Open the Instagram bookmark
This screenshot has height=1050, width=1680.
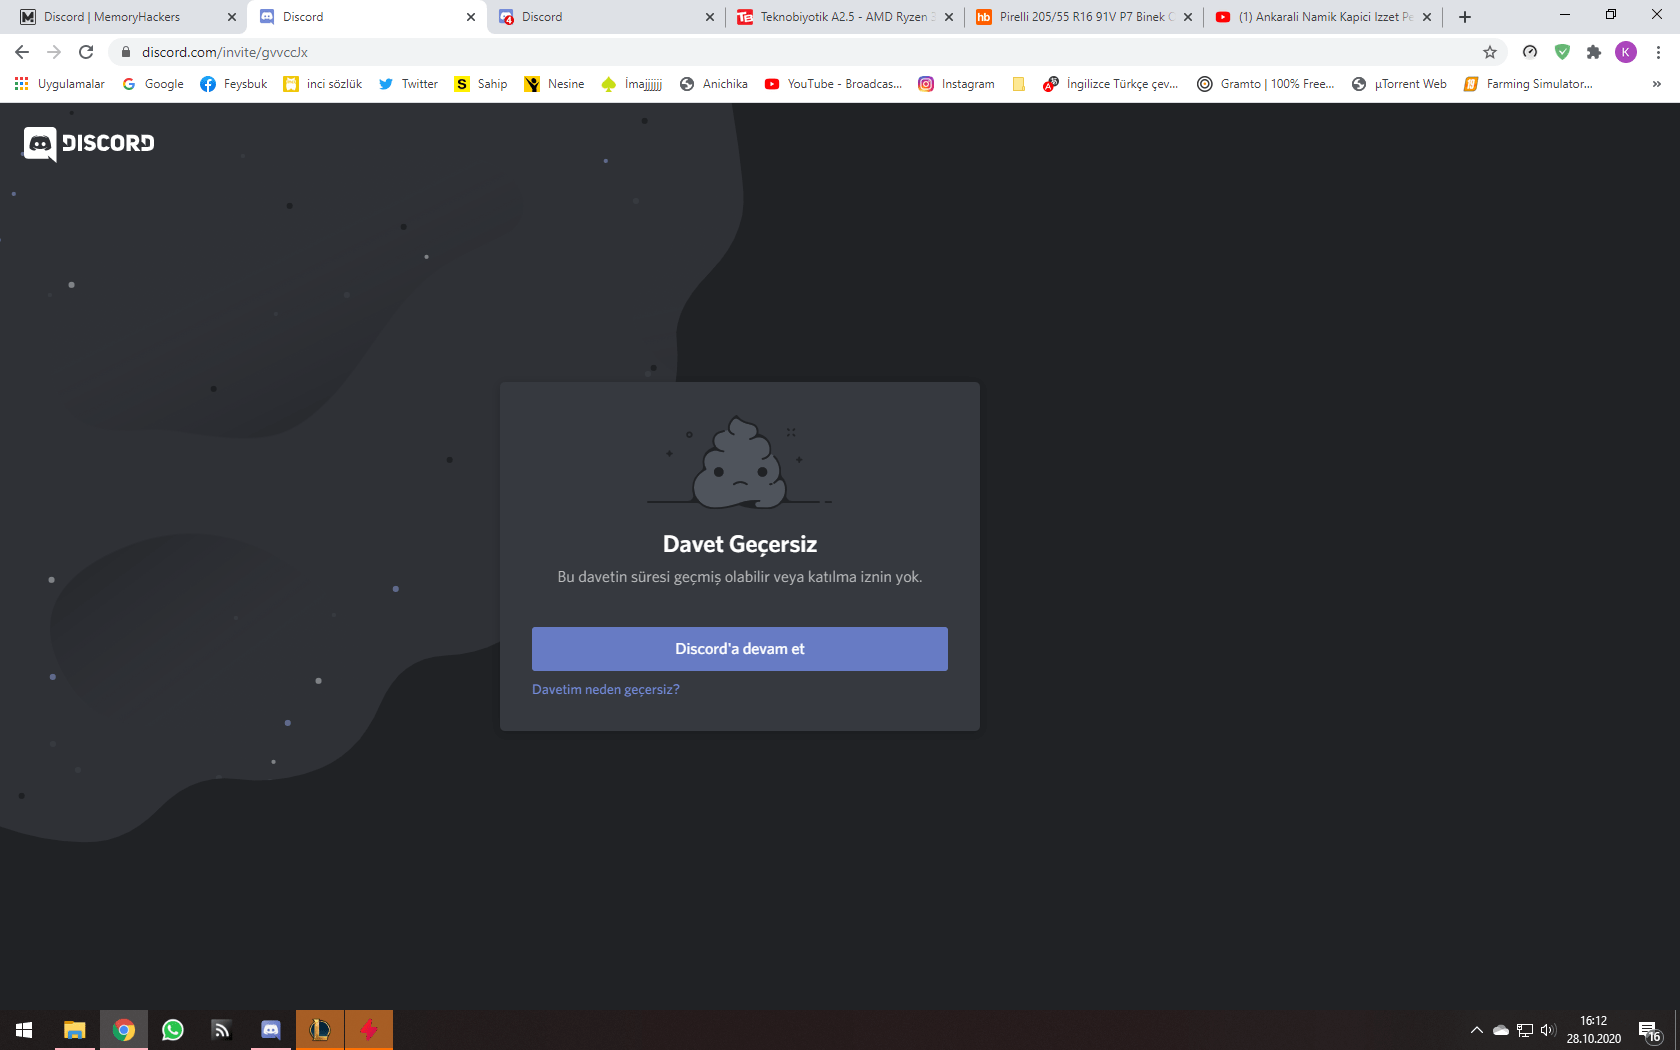pos(957,84)
